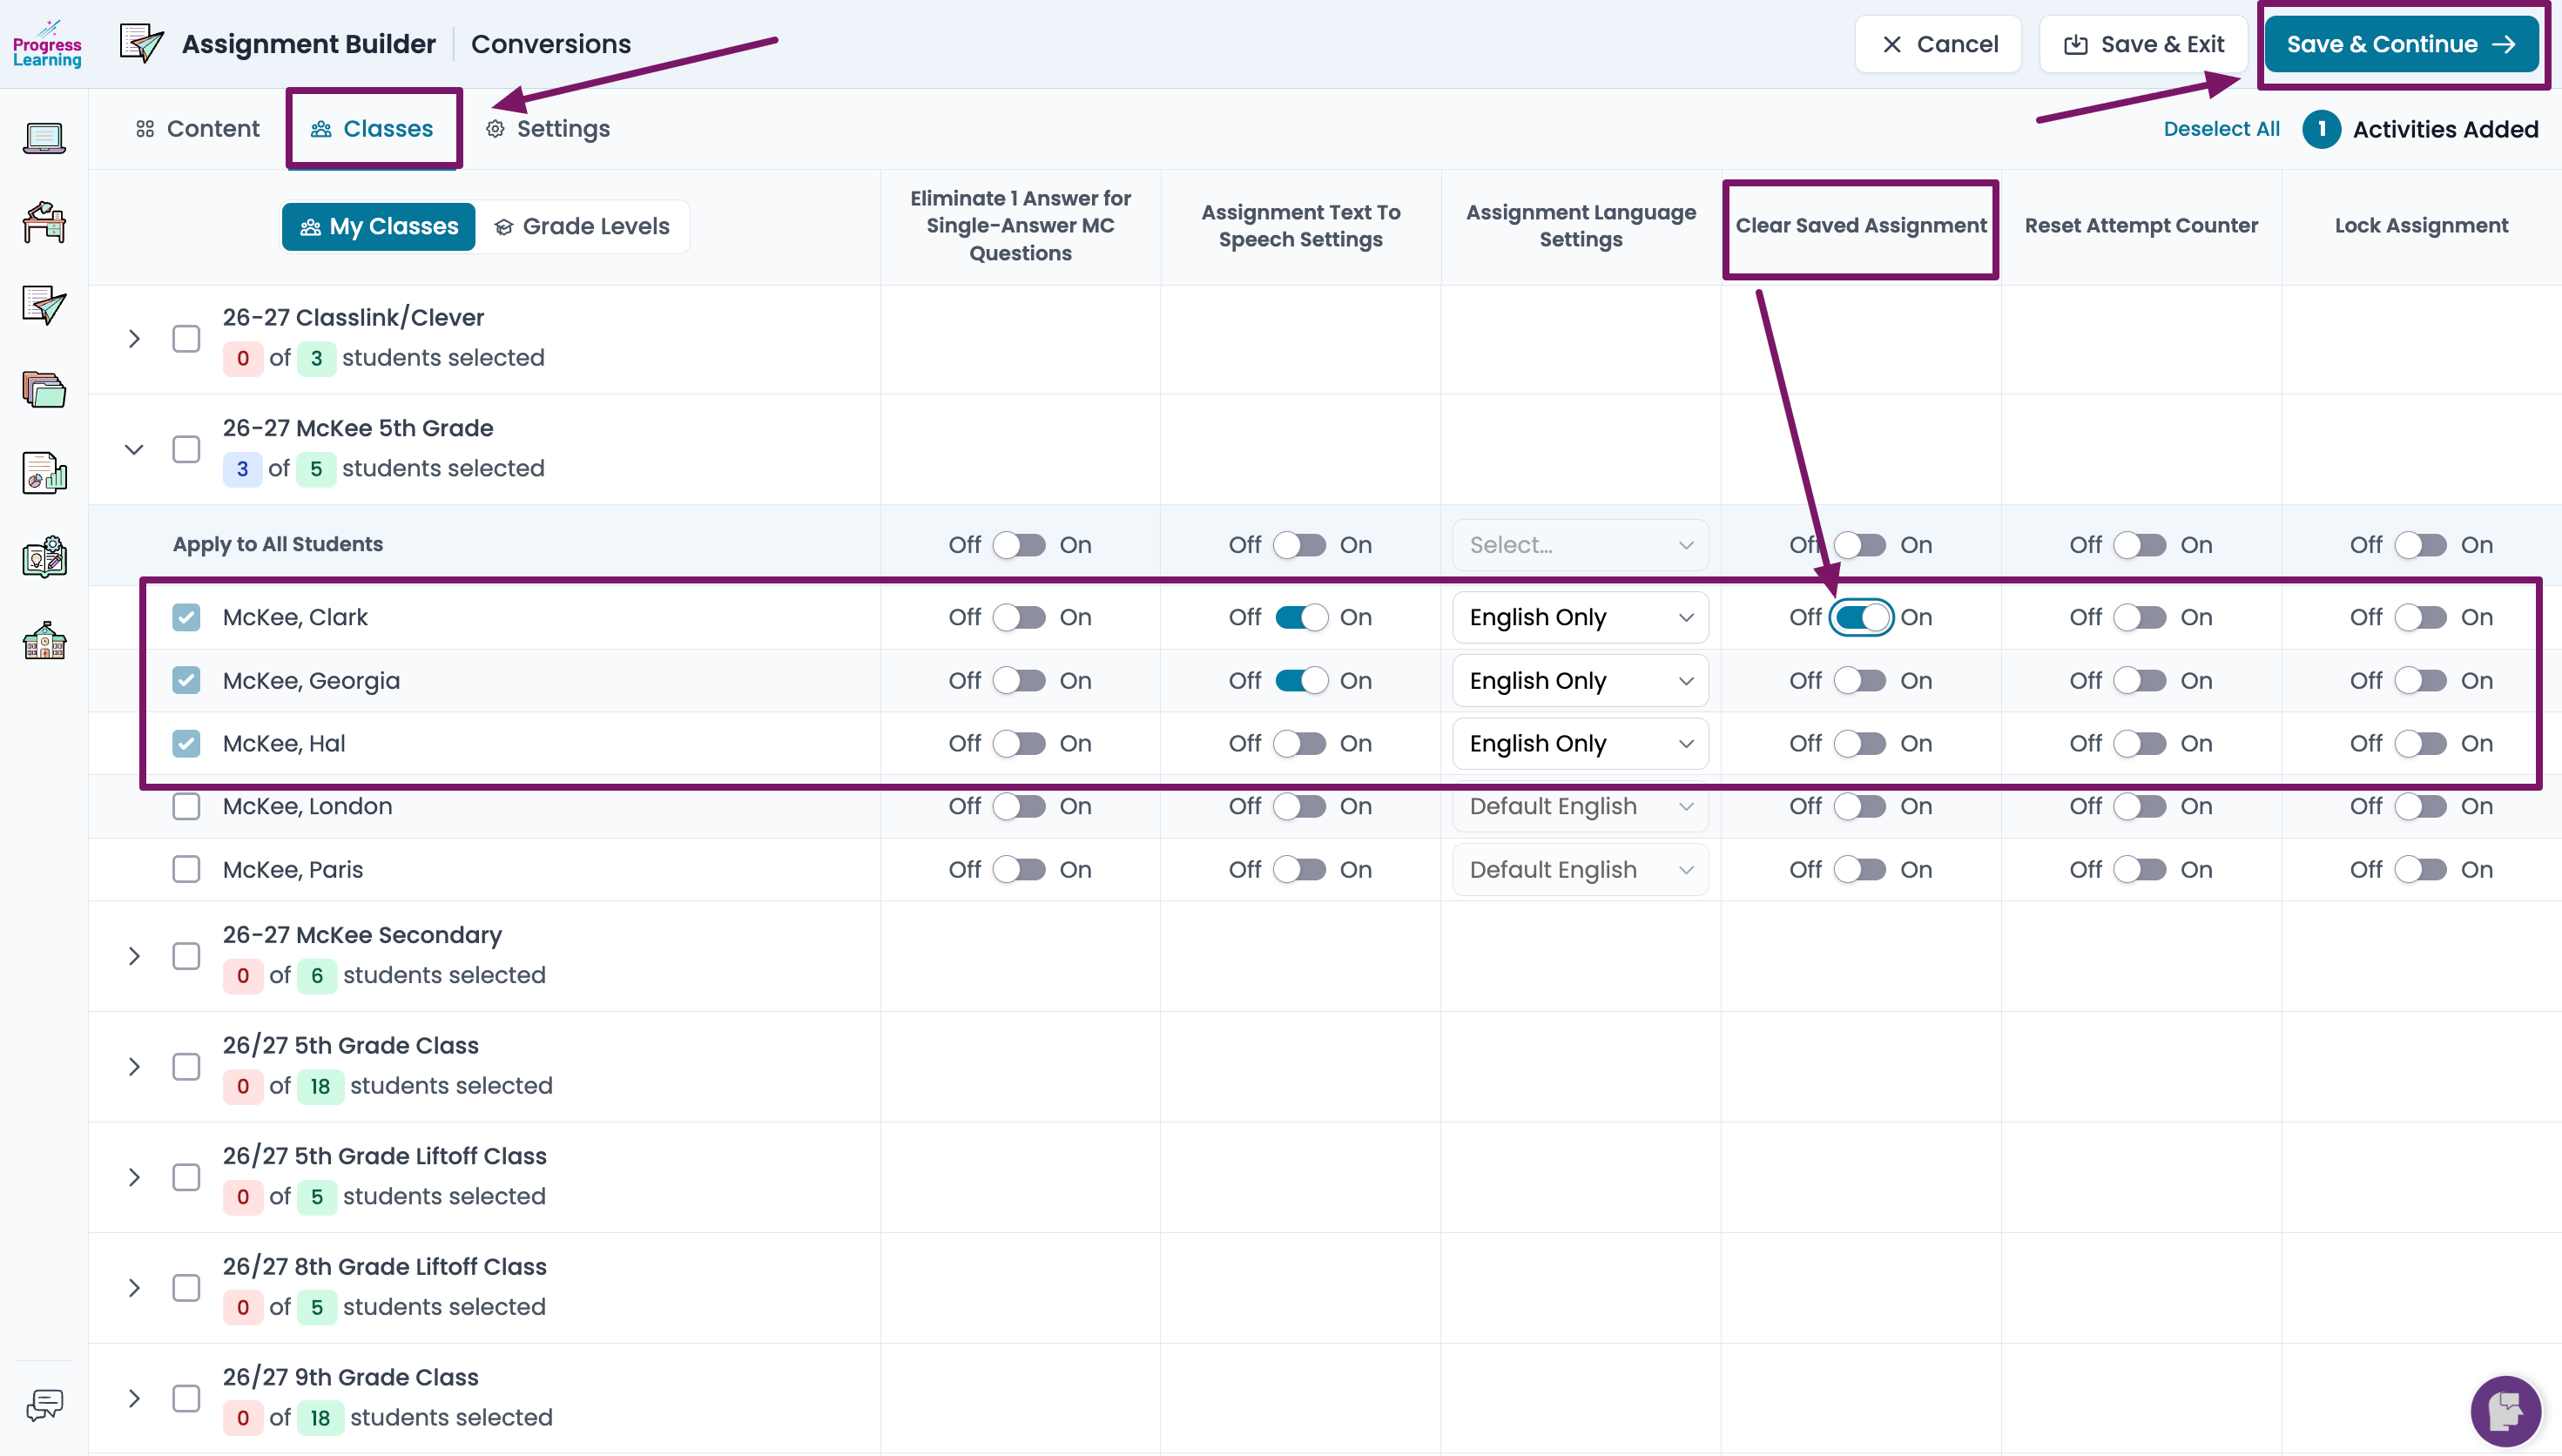Collapse the 26-27 McKee 5th Grade class

134,449
